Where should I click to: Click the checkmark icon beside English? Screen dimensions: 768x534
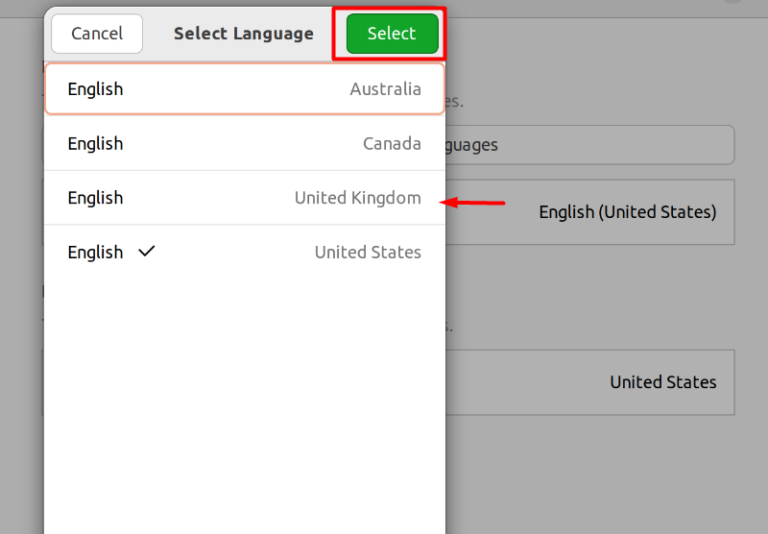pyautogui.click(x=146, y=251)
